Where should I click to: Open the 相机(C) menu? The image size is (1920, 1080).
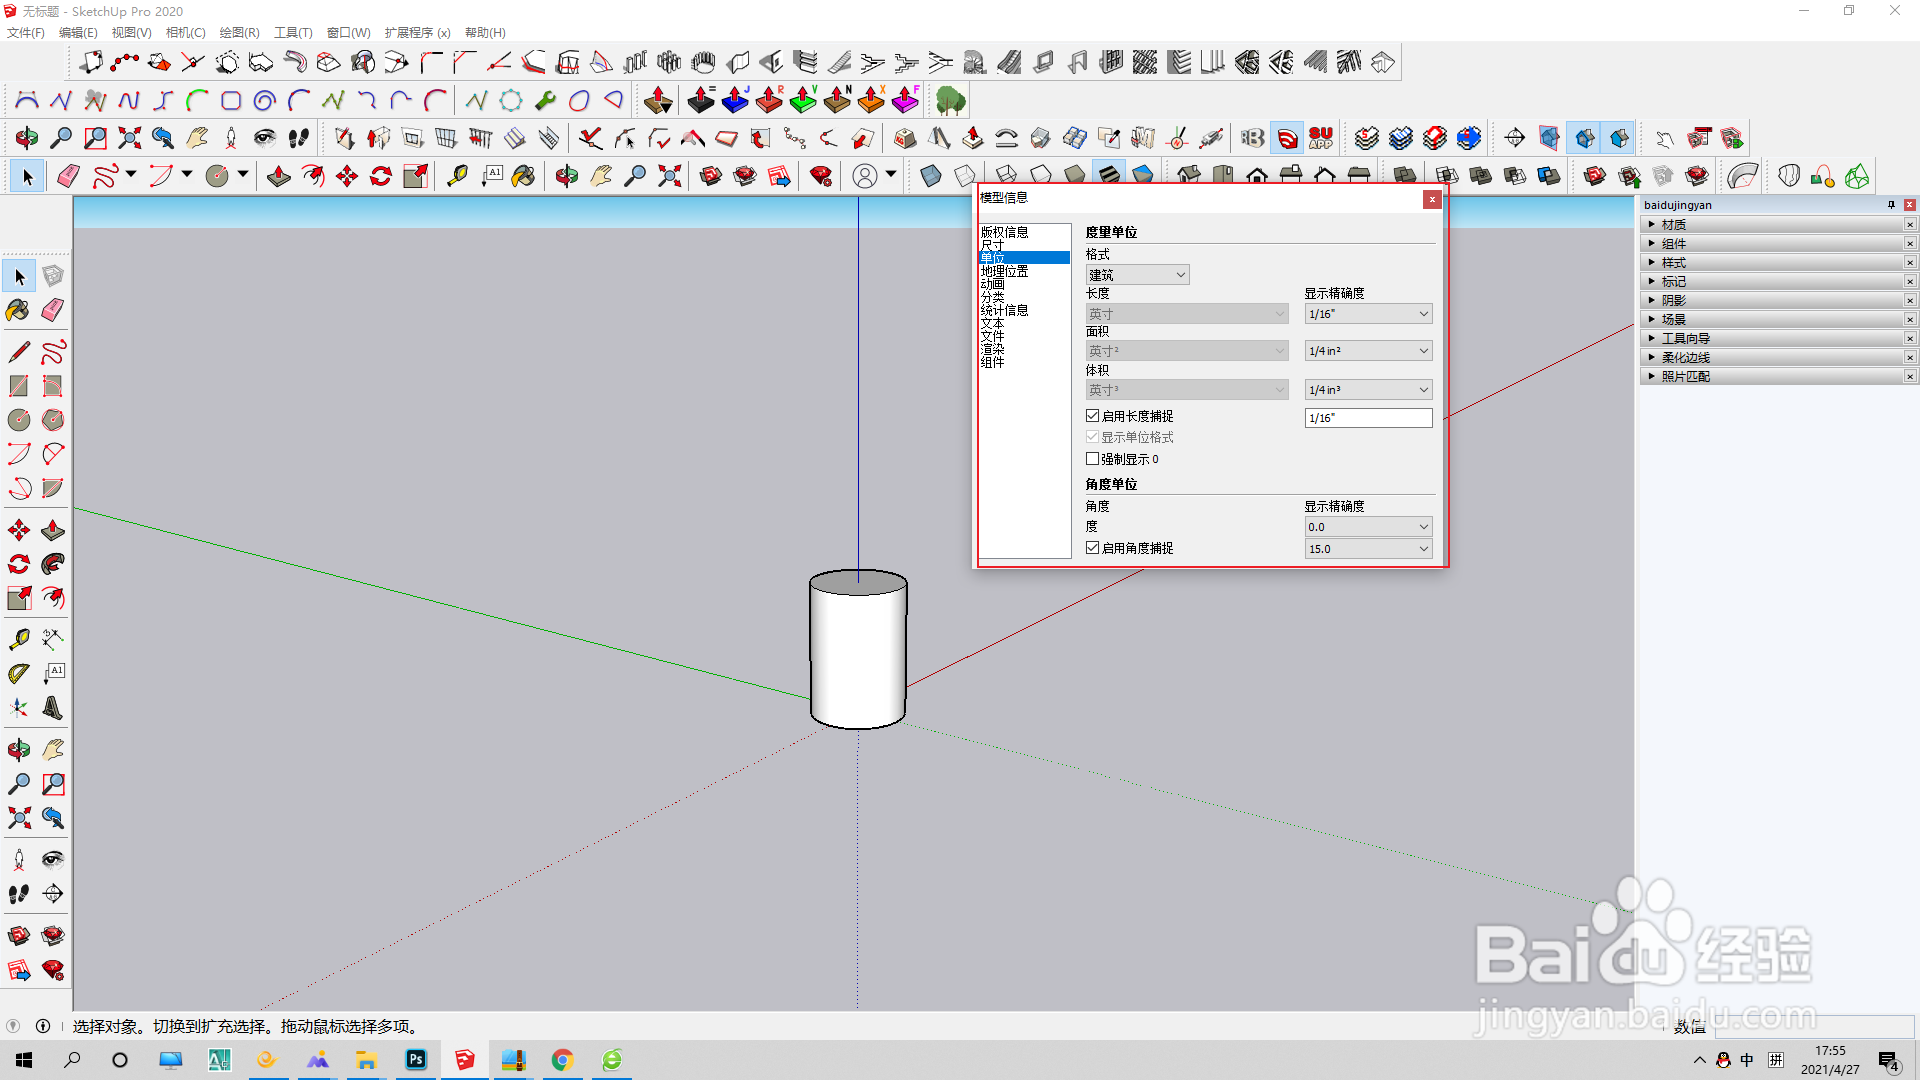[x=185, y=33]
